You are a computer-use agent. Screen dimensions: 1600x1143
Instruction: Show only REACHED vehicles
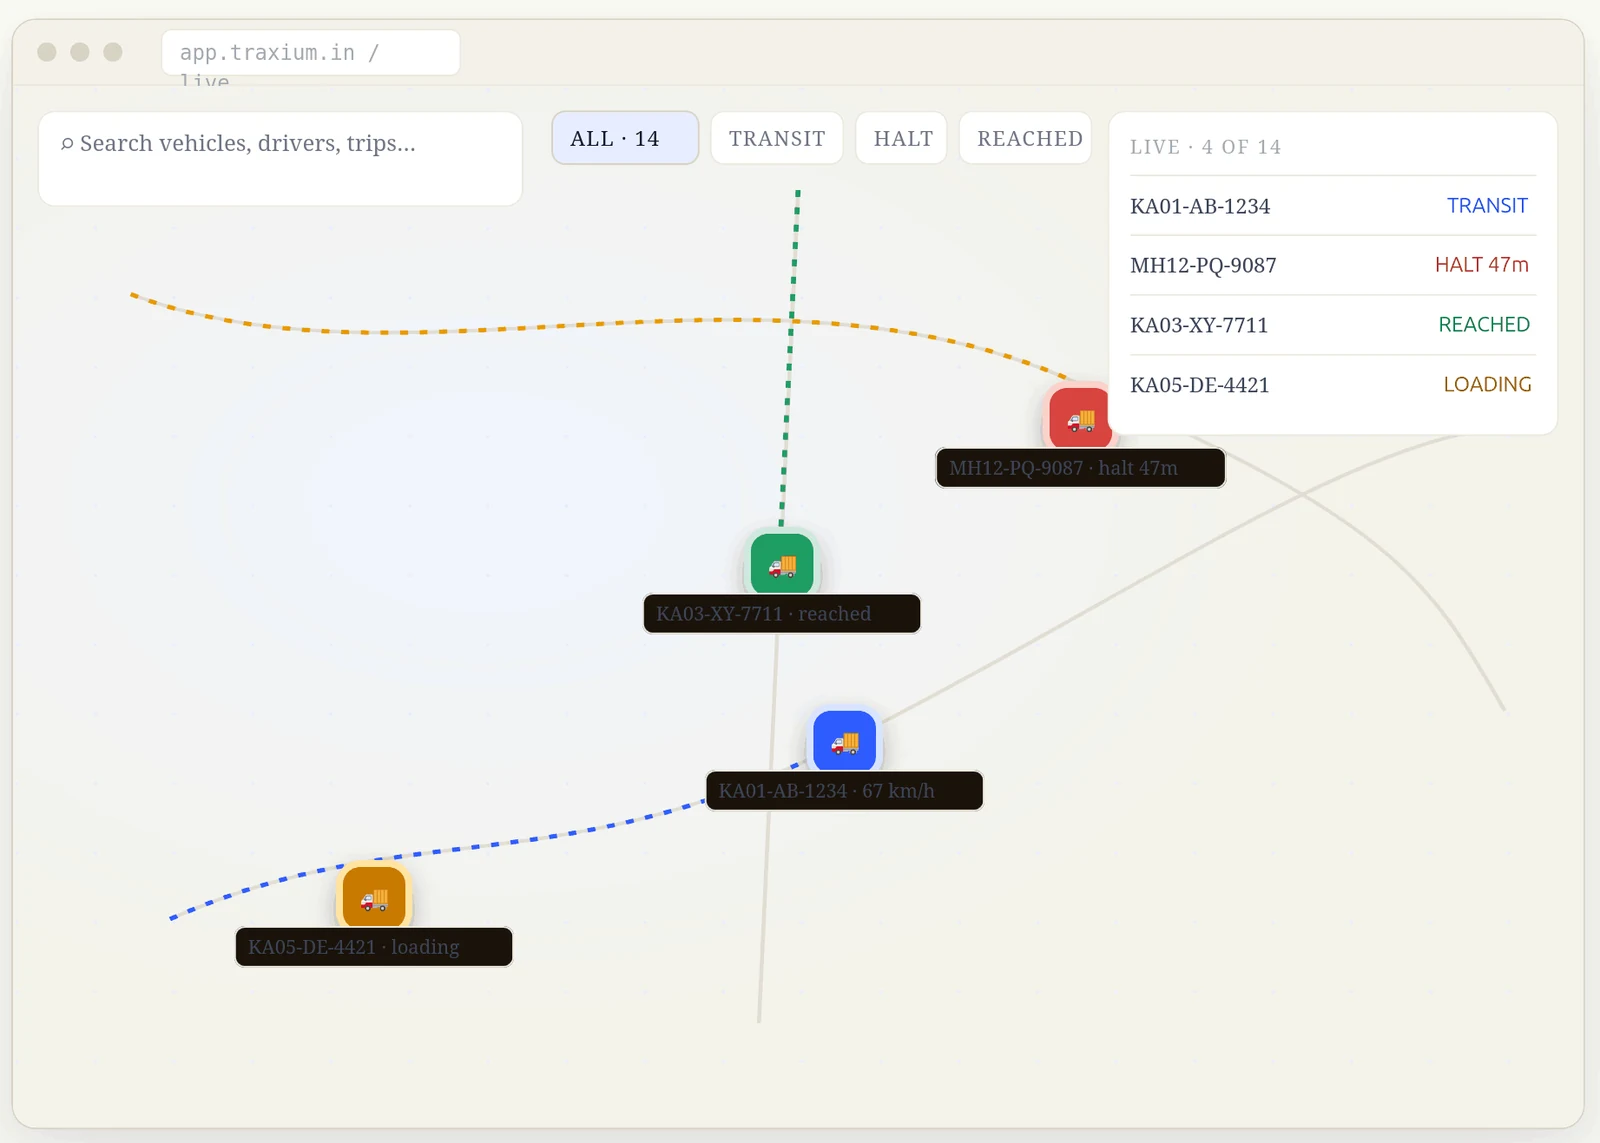coord(1026,138)
